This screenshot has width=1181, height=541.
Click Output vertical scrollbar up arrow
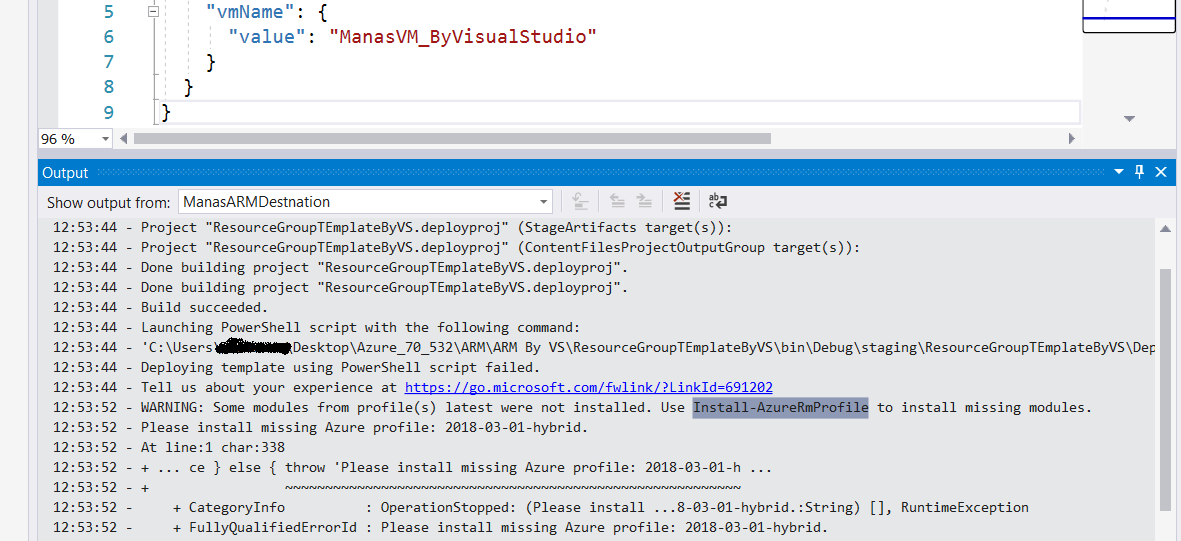(1165, 228)
